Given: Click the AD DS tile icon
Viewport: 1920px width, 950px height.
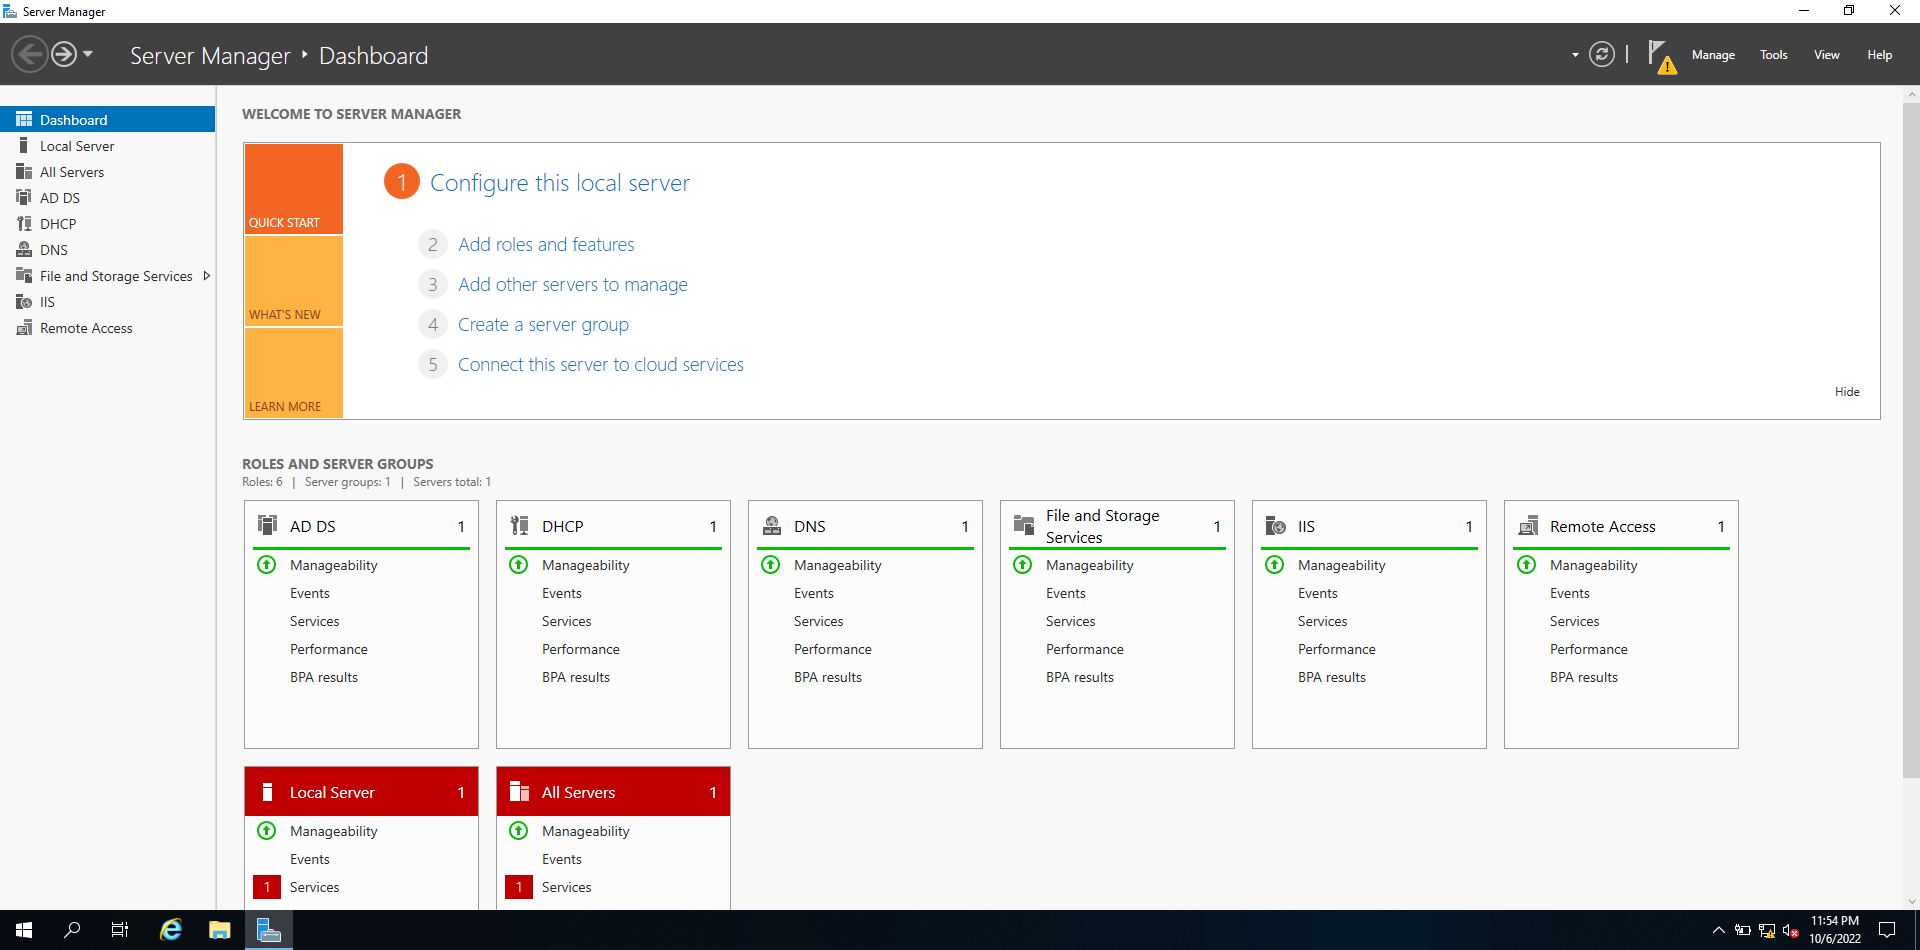Looking at the screenshot, I should 267,525.
